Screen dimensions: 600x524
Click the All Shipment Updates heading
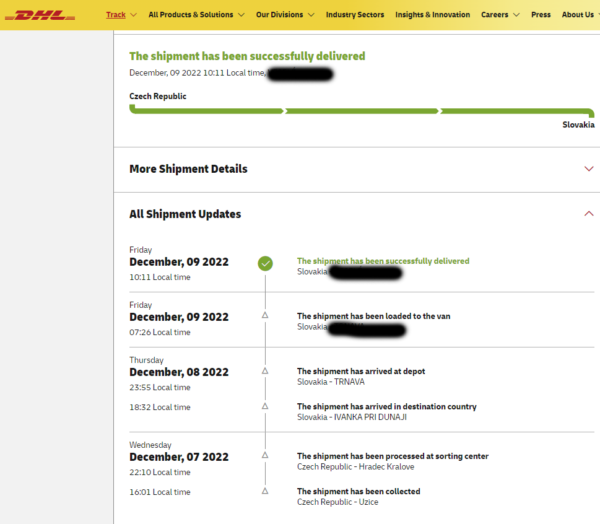pyautogui.click(x=185, y=214)
